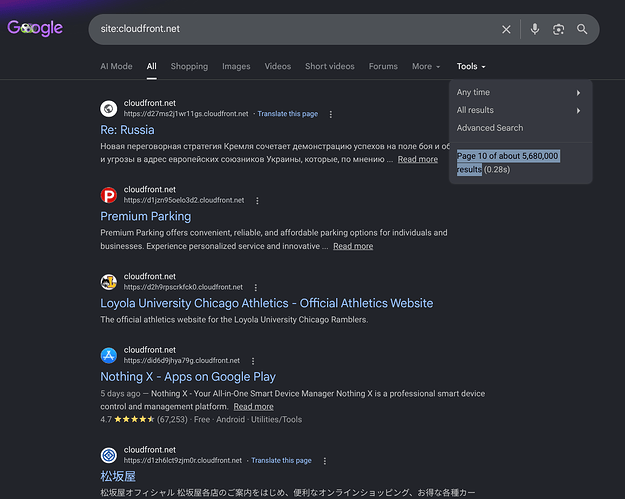The image size is (625, 499).
Task: Expand the Any time filter
Action: 521,92
